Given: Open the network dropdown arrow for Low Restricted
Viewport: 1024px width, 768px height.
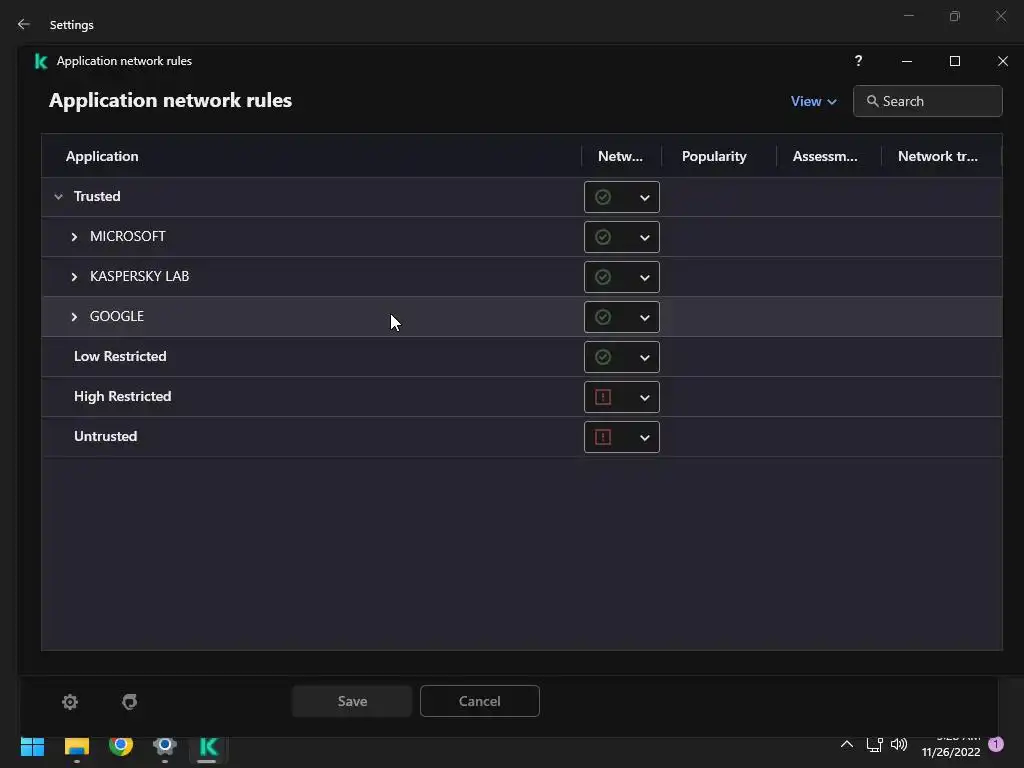Looking at the screenshot, I should tap(645, 358).
